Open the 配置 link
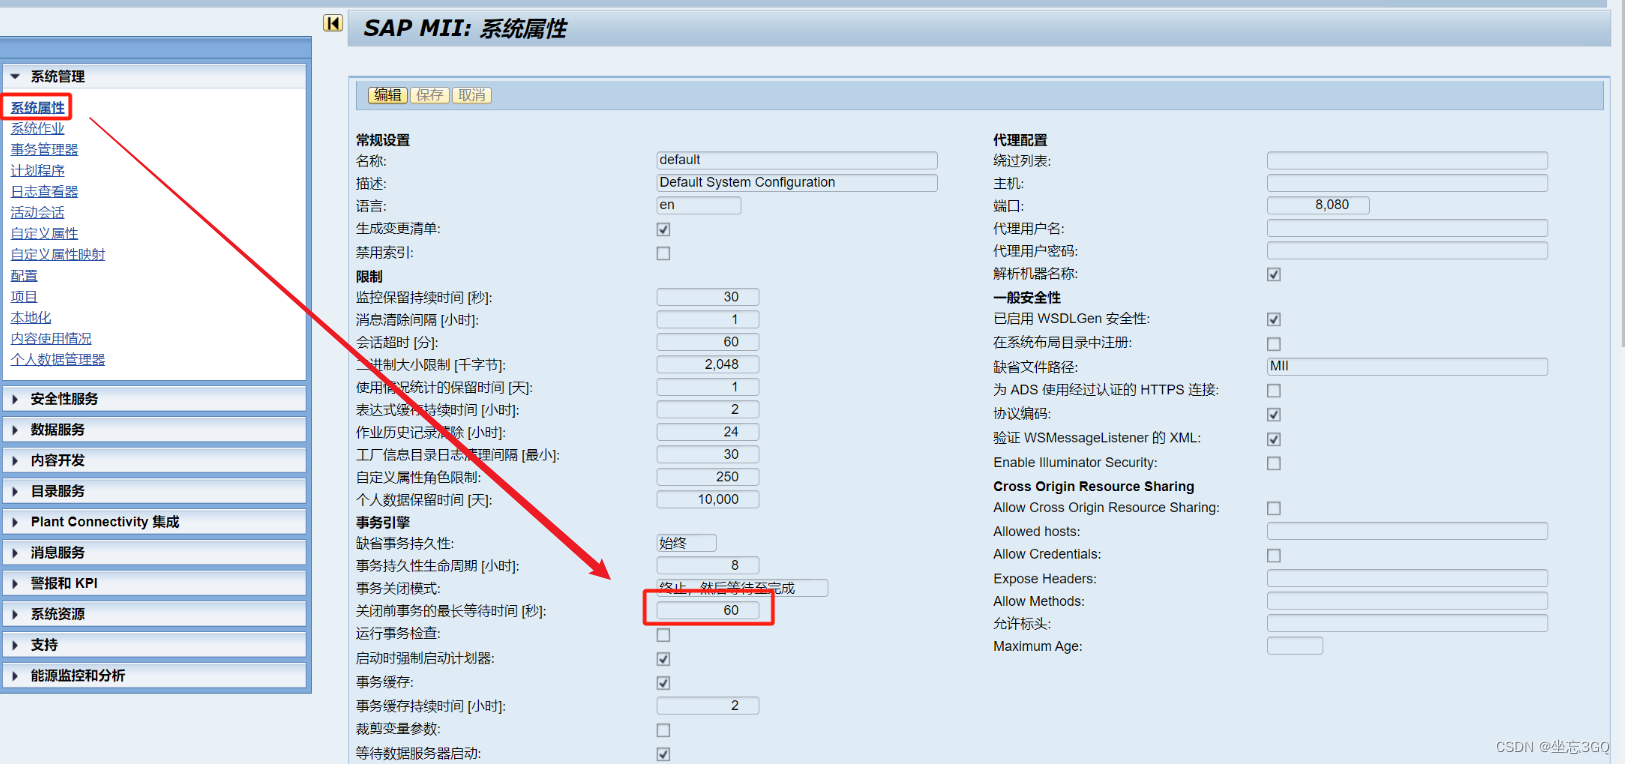The image size is (1625, 764). point(24,275)
